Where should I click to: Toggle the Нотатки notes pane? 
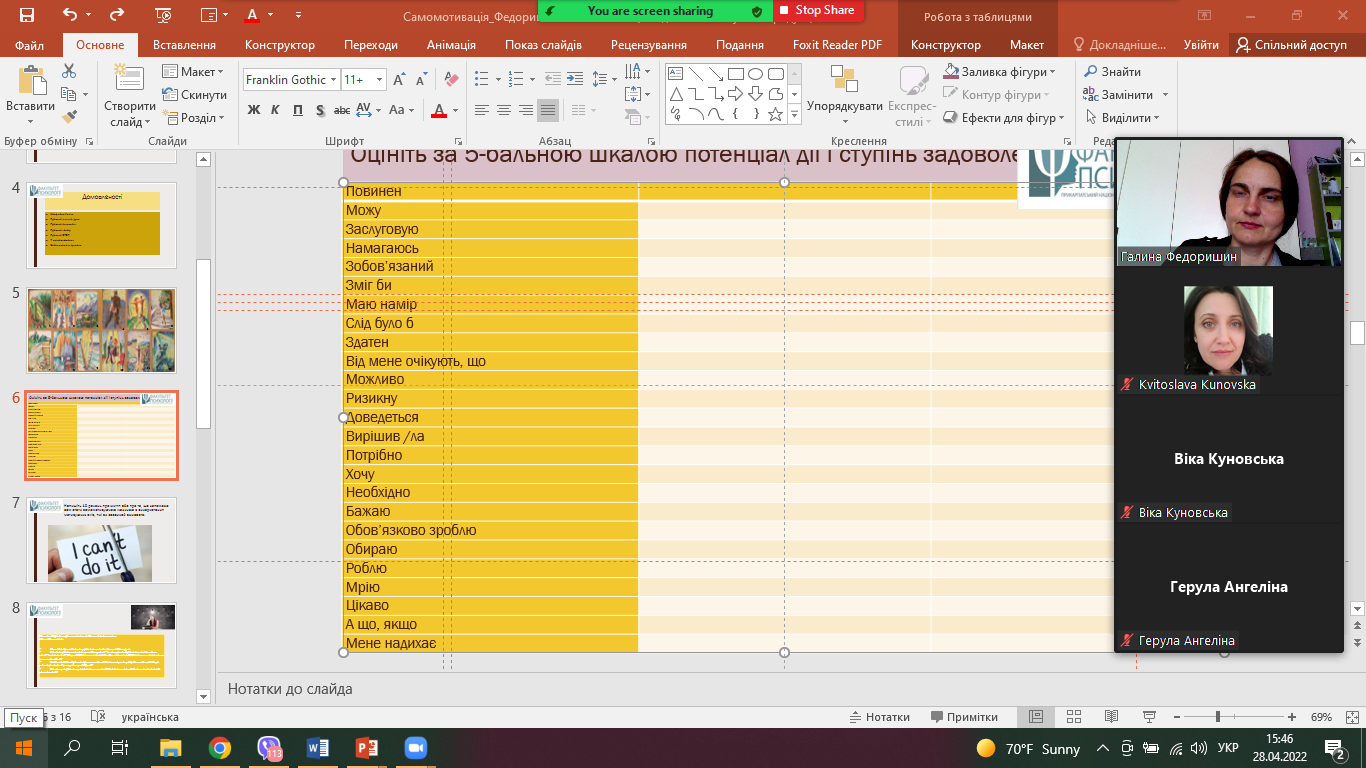(x=879, y=717)
